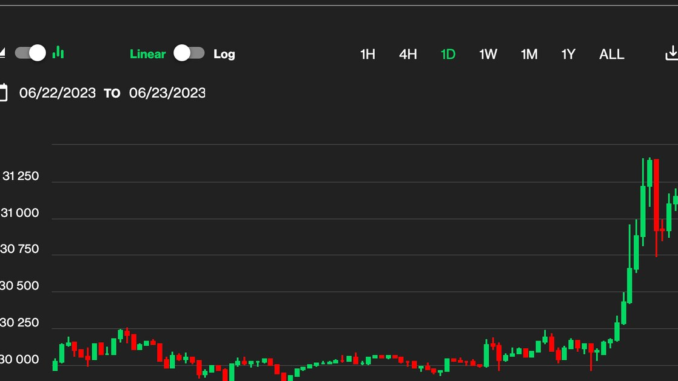
Task: Open the calendar date picker icon
Action: [3, 93]
